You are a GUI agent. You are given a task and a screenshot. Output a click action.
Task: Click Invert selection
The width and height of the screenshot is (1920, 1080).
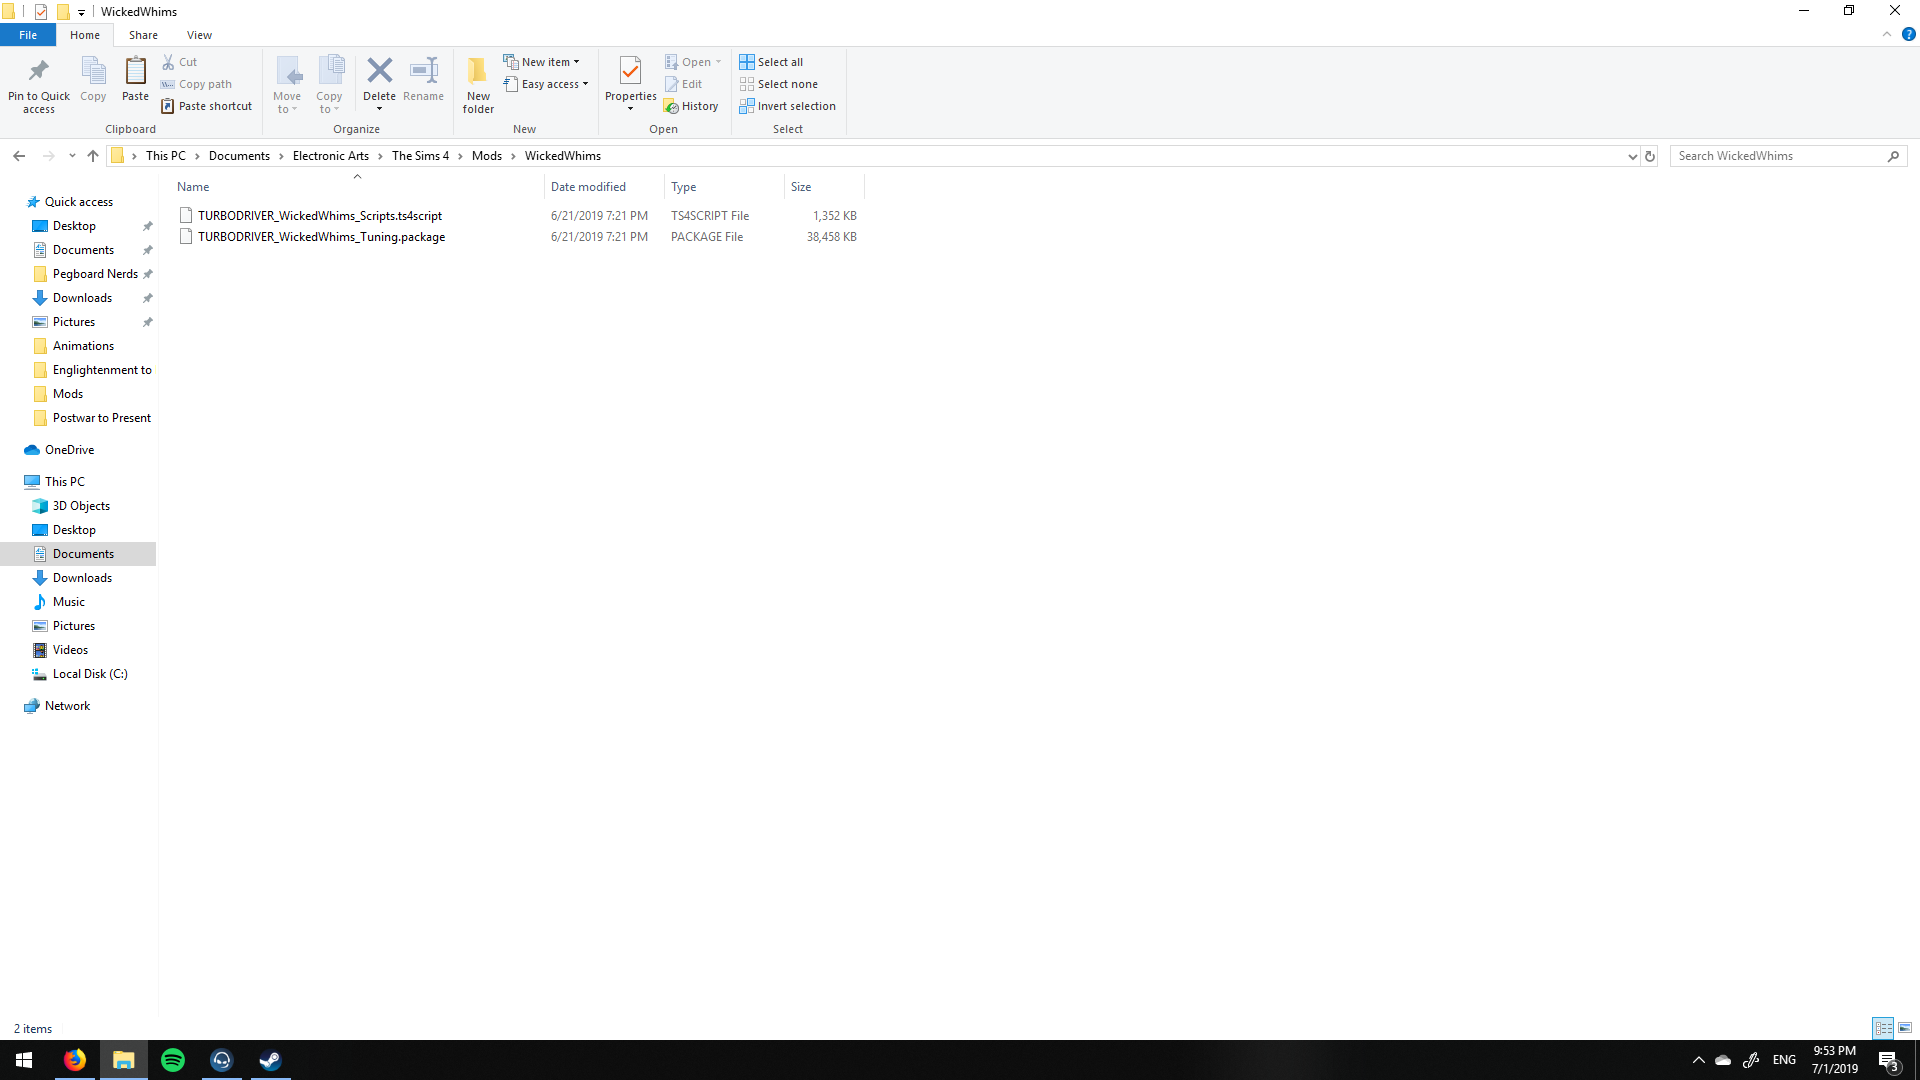tap(787, 106)
